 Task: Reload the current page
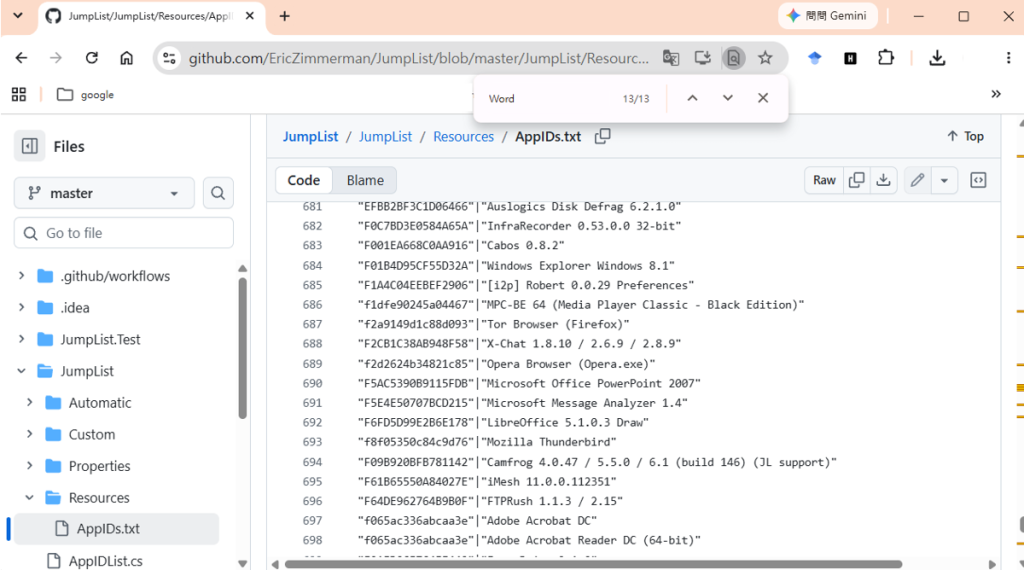(x=91, y=58)
